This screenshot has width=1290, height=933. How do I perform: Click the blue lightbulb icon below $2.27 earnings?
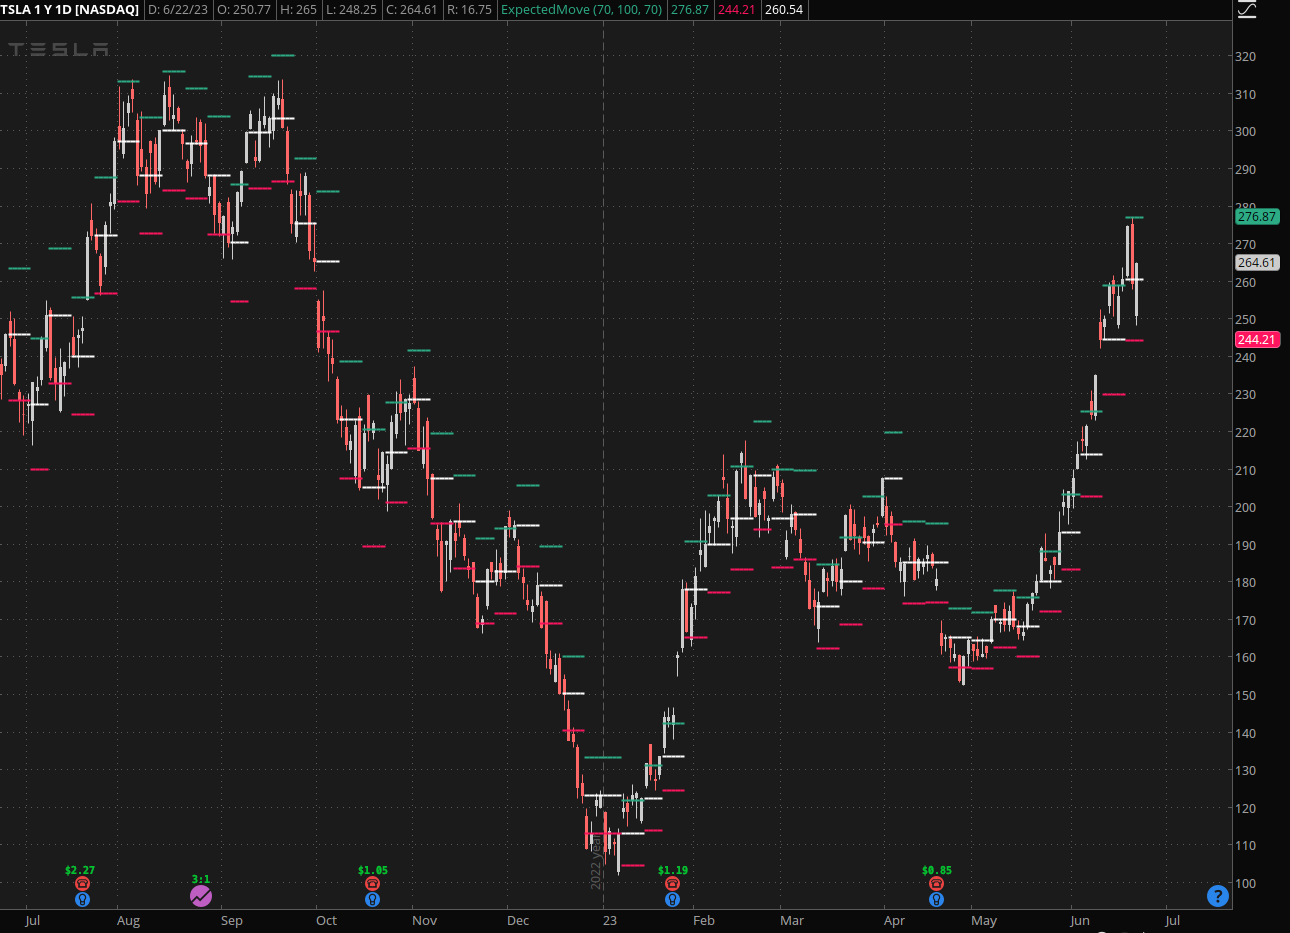pos(82,899)
